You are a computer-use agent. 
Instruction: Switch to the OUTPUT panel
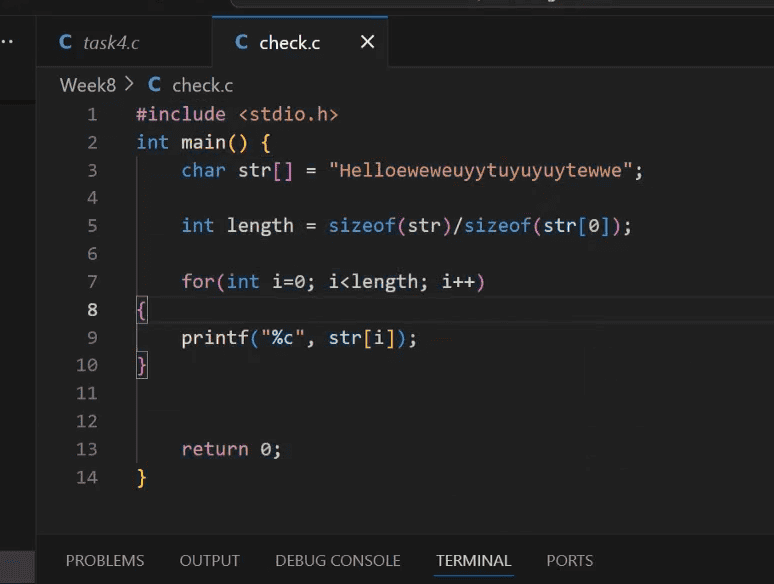[209, 561]
